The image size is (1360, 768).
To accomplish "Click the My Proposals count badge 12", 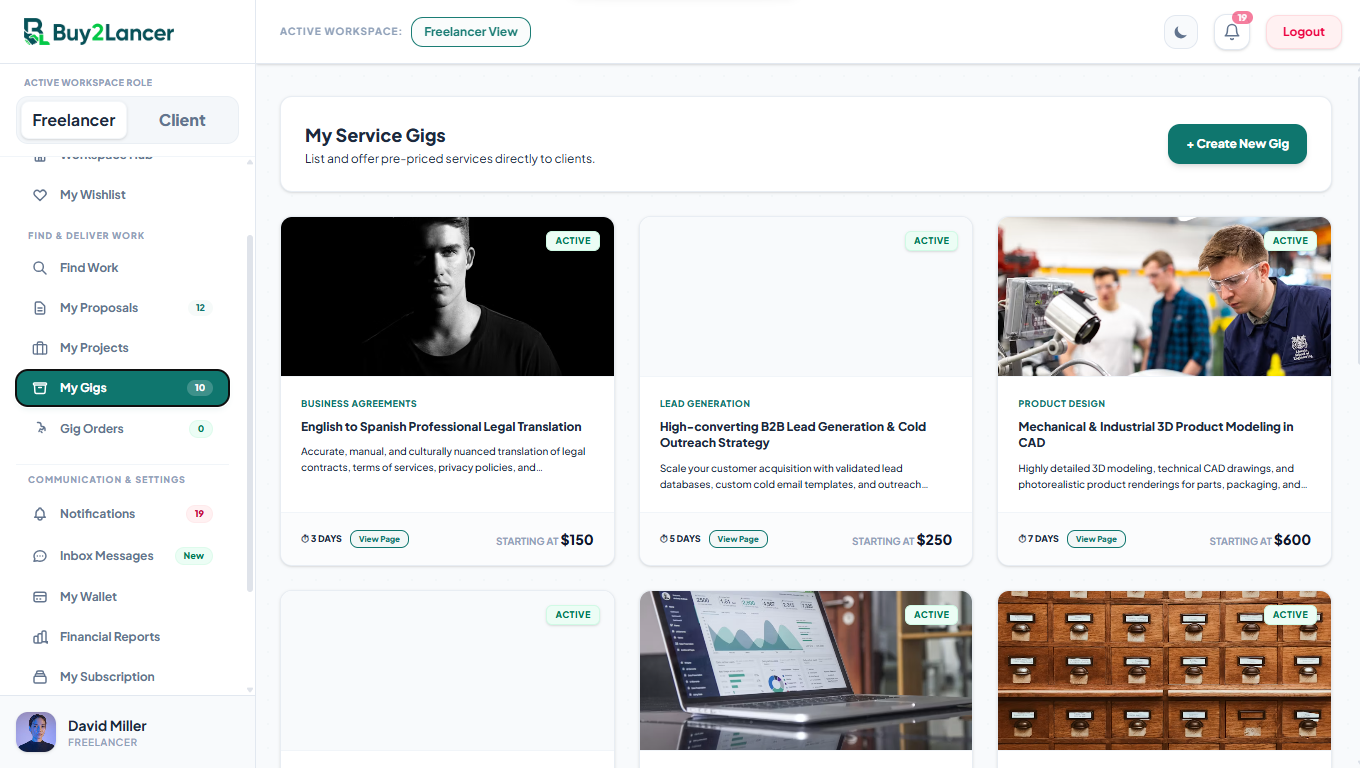I will (200, 308).
